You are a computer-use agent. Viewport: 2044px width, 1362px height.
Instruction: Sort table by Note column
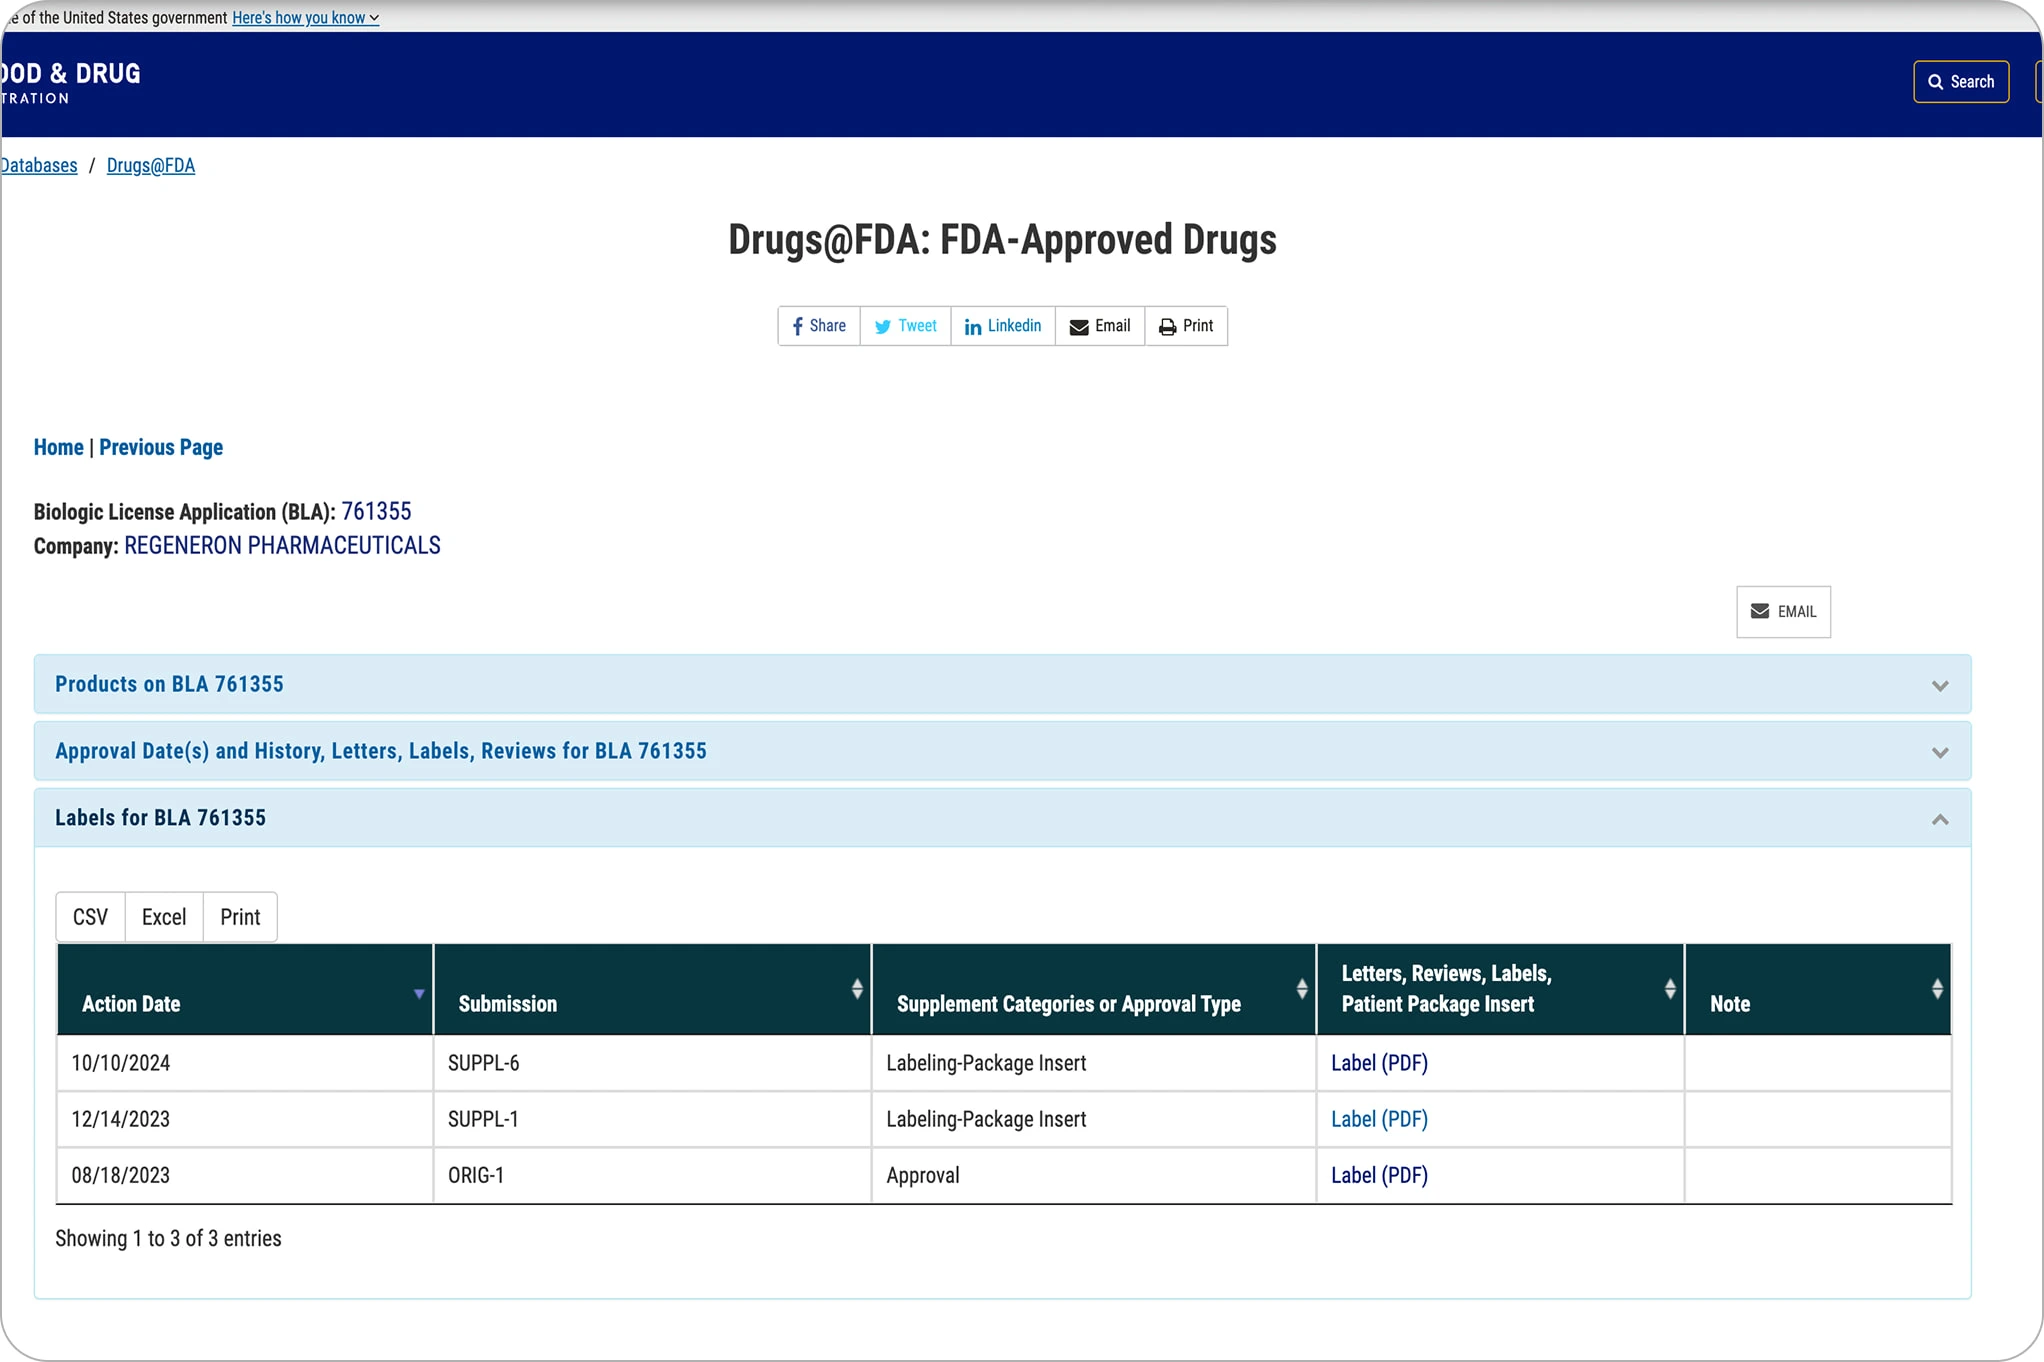[1818, 989]
